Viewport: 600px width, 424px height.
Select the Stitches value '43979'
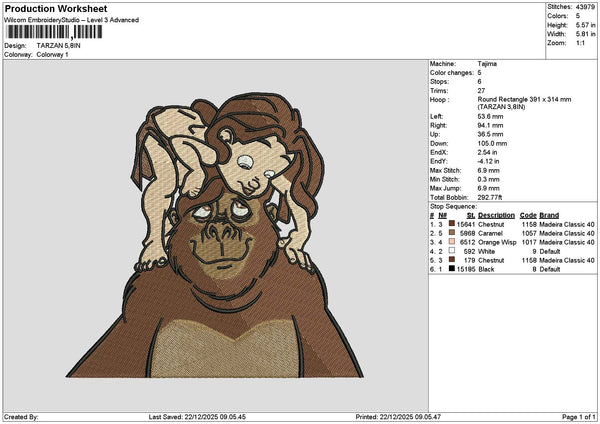tap(585, 7)
